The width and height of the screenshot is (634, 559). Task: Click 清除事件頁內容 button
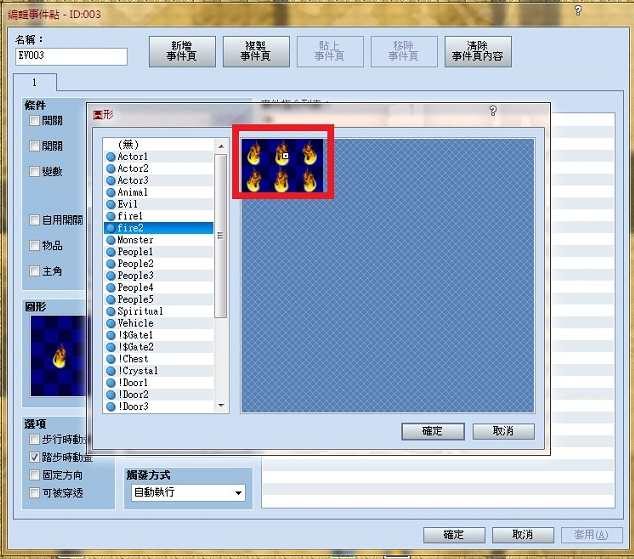pos(478,51)
